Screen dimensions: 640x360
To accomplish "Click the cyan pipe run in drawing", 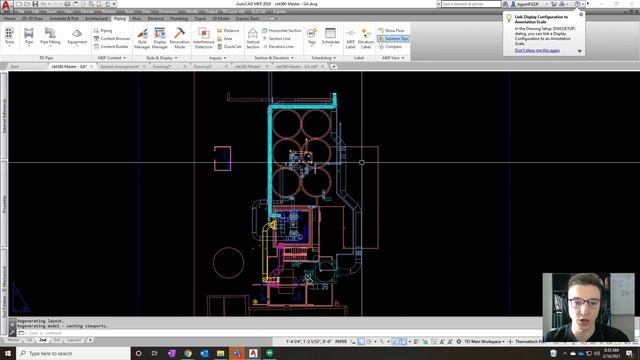I will point(270,161).
